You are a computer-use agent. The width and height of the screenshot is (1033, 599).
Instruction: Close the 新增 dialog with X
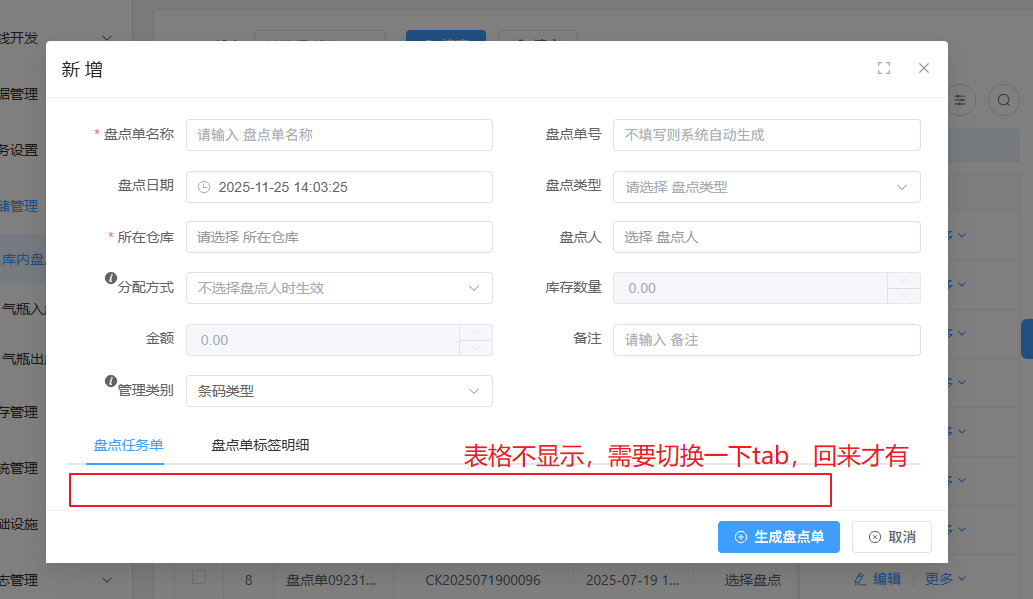924,68
